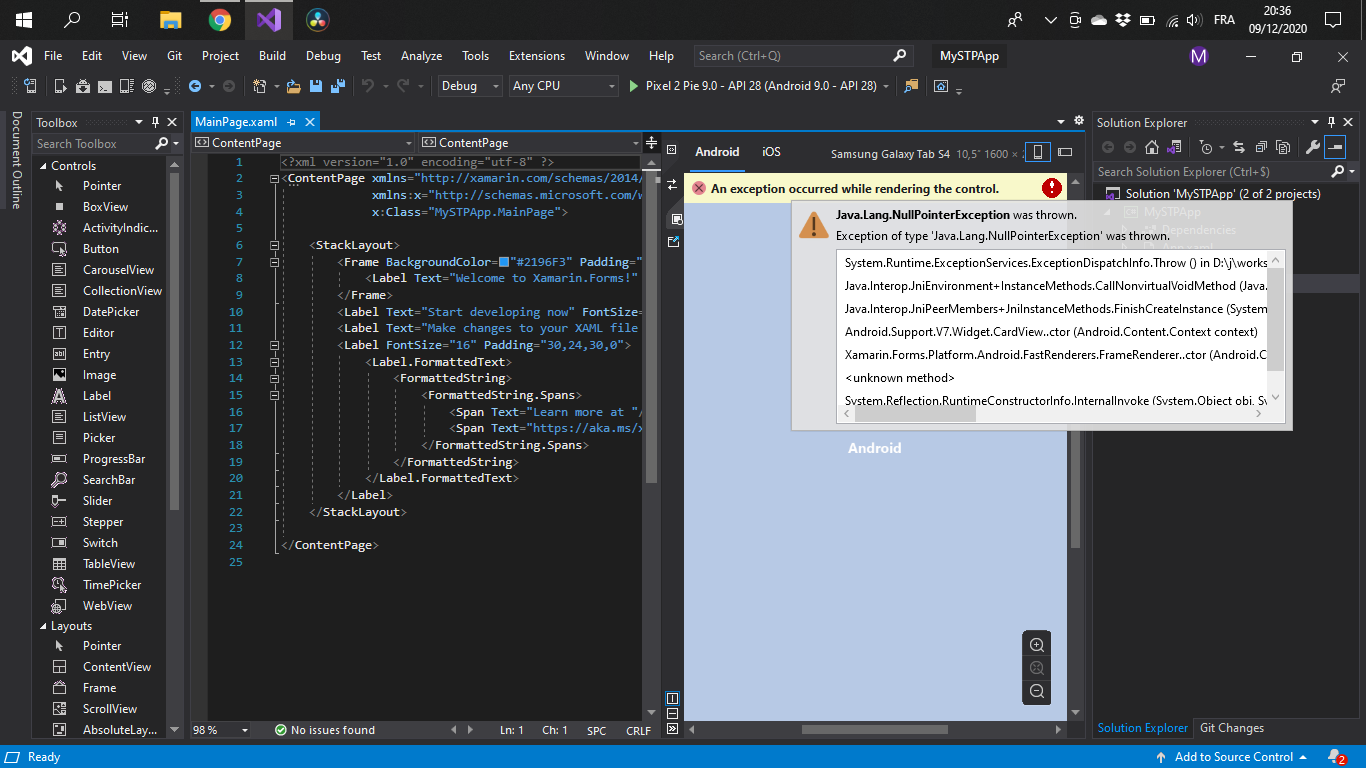This screenshot has height=768, width=1366.
Task: Zoom in on the Android preview
Action: coord(1037,644)
